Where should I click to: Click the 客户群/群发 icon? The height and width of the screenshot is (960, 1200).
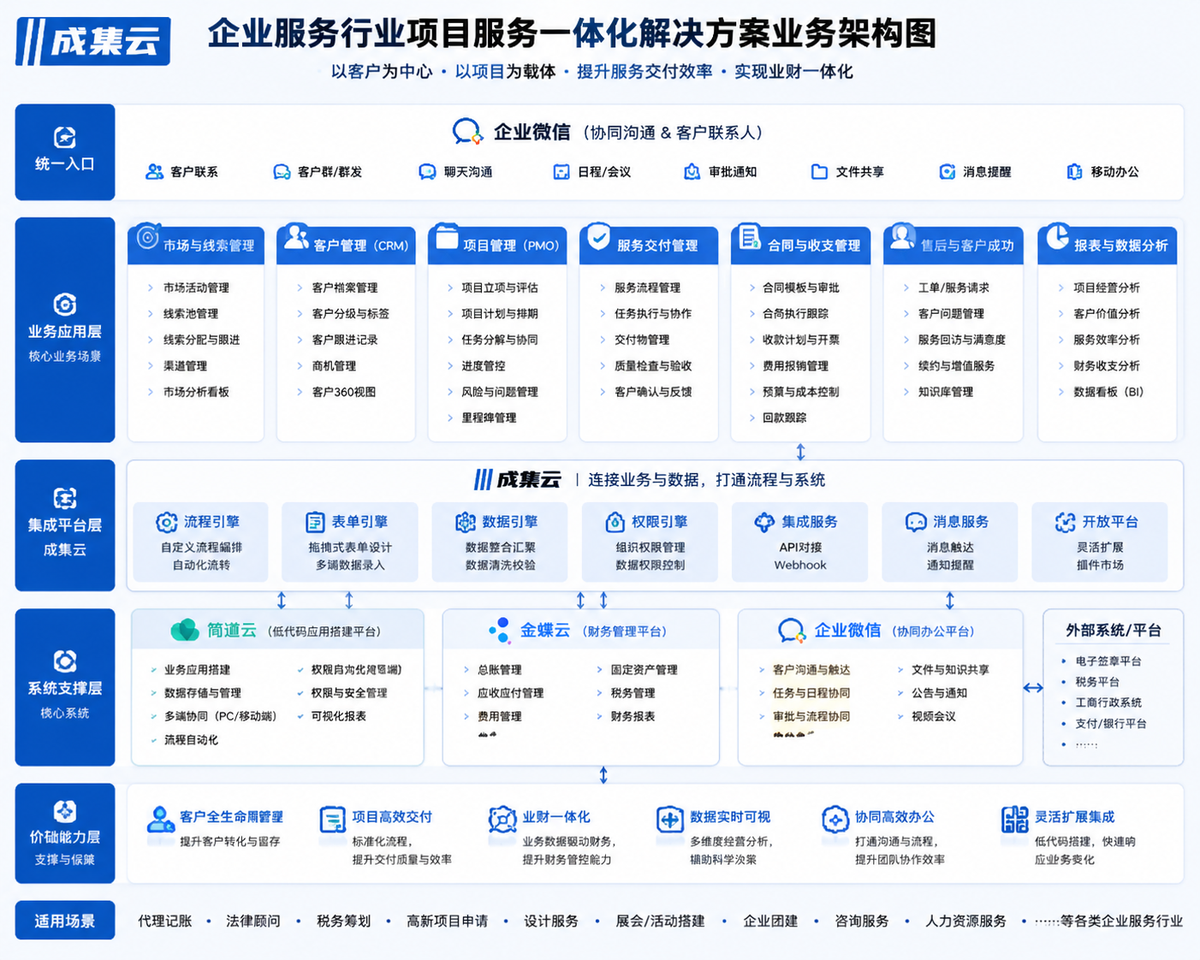click(x=282, y=172)
